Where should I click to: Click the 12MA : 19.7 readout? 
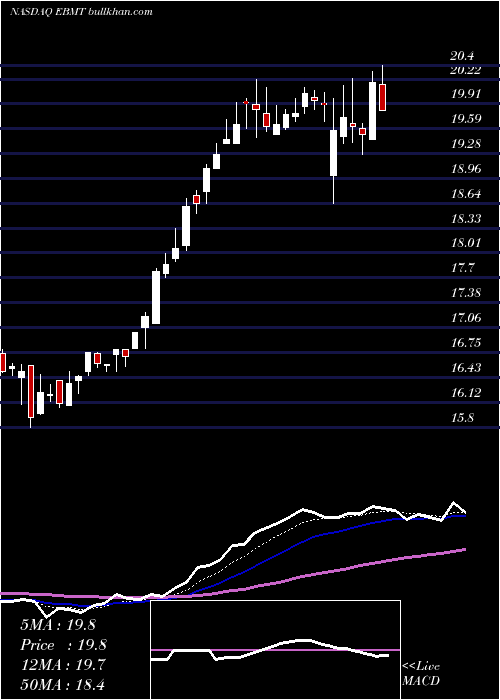point(61,666)
